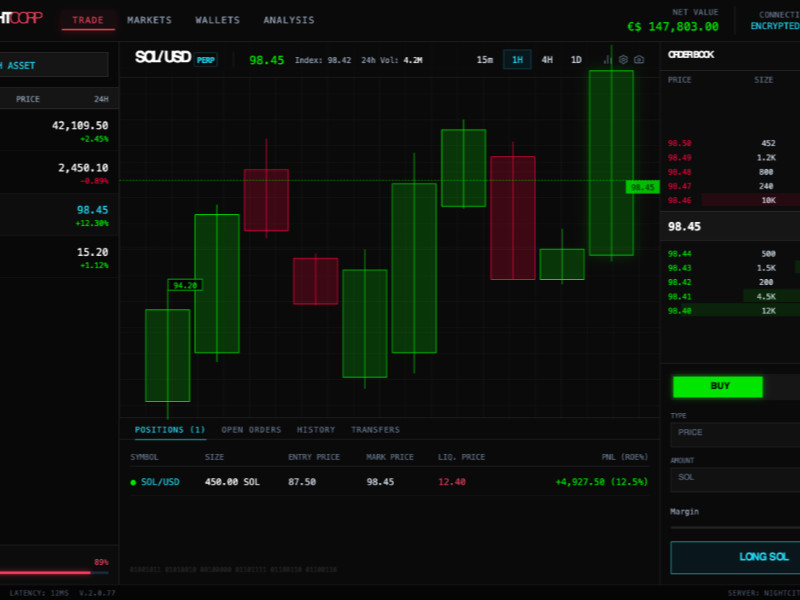
Task: Click the 98.45 price tag on chart
Action: tap(641, 187)
